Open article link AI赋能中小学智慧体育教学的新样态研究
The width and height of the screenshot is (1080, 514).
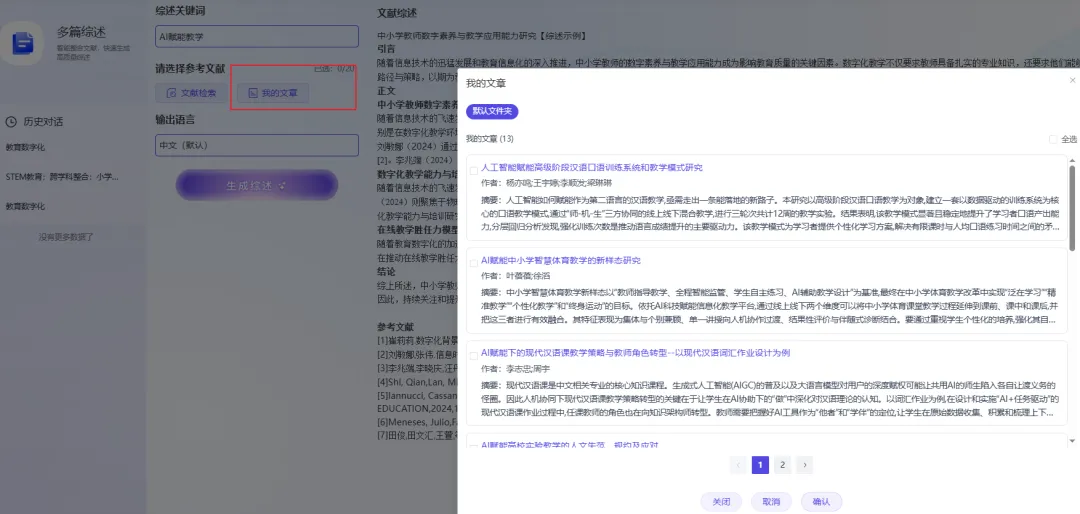pyautogui.click(x=561, y=260)
